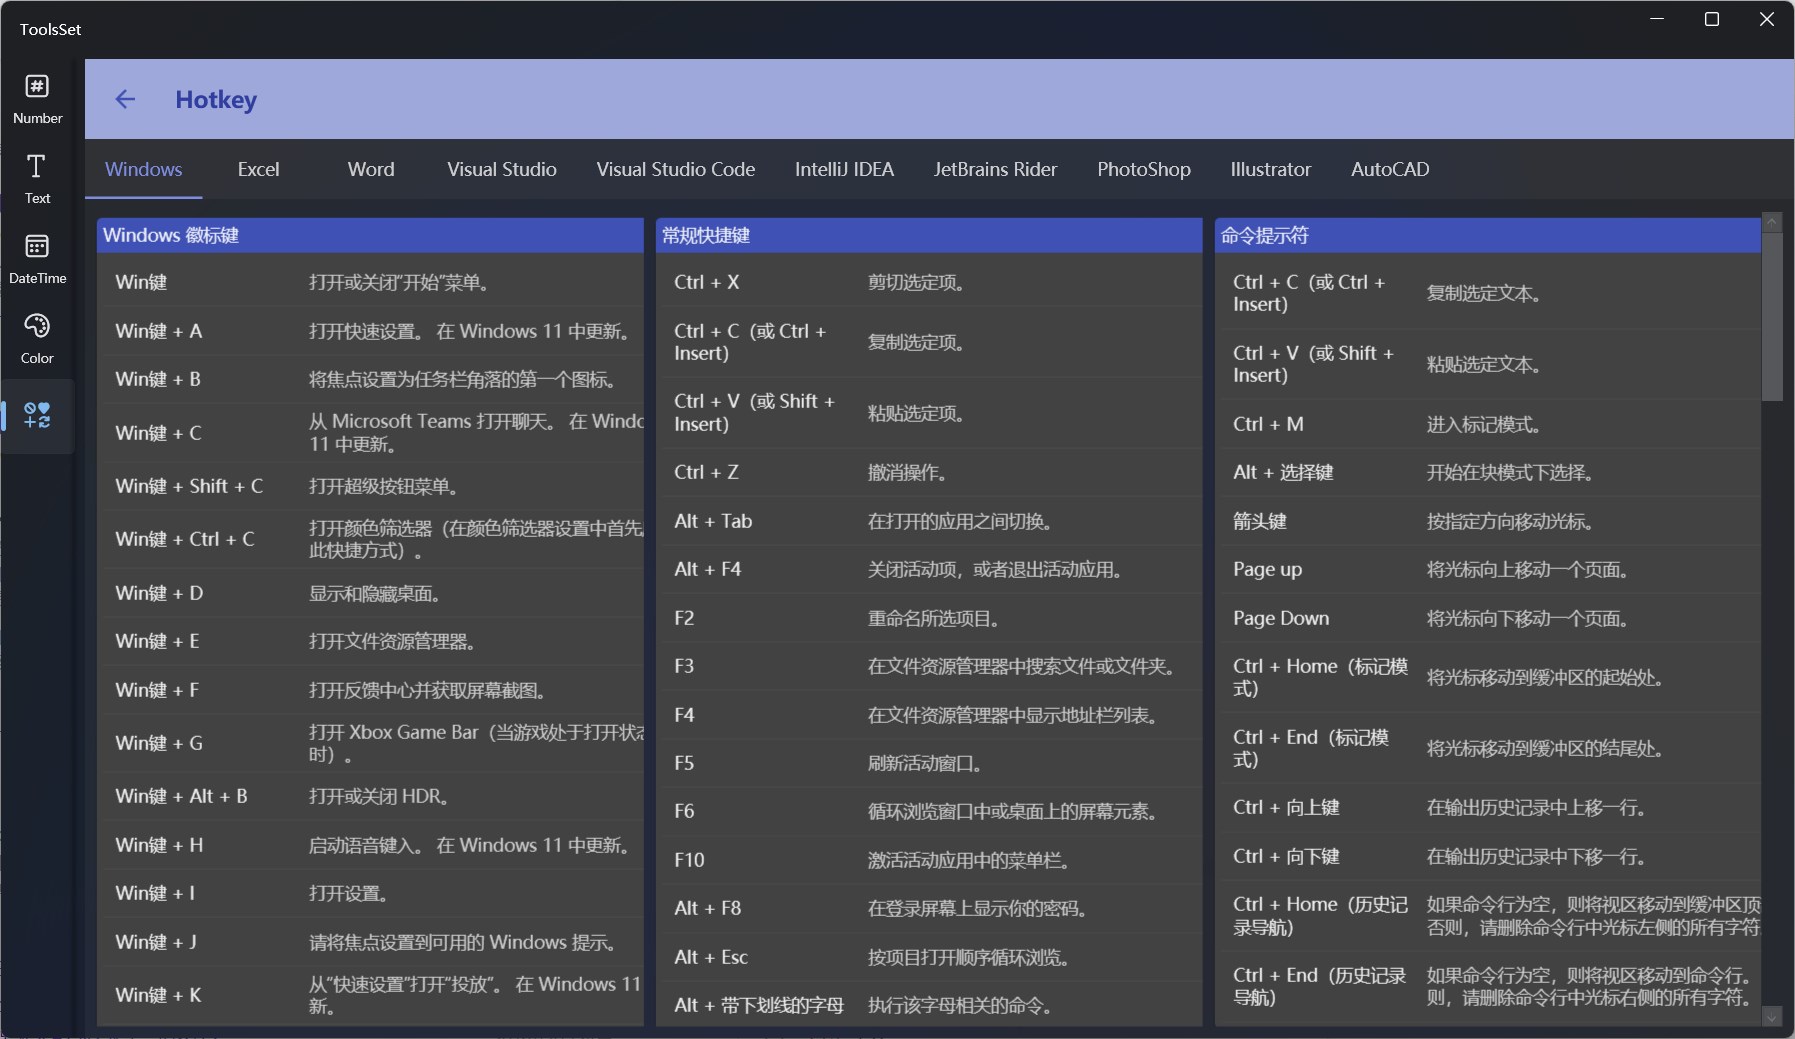This screenshot has height=1039, width=1795.
Task: Select the Win键 + J shortcut
Action: click(372, 942)
